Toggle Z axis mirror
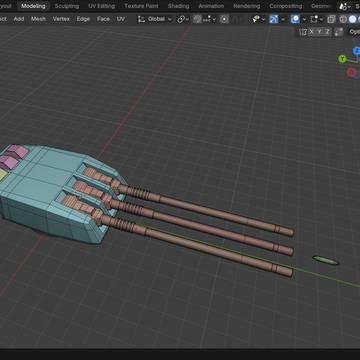 pos(327,32)
